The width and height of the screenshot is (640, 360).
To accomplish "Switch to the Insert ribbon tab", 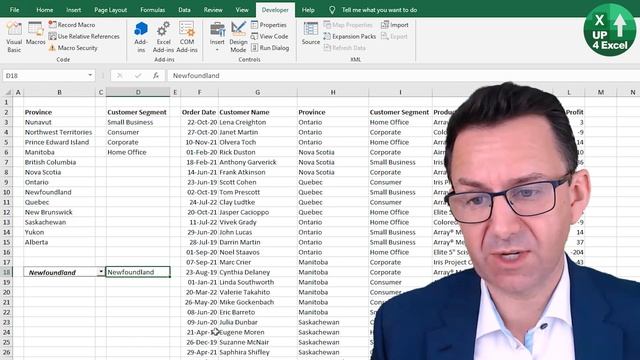I will [73, 10].
